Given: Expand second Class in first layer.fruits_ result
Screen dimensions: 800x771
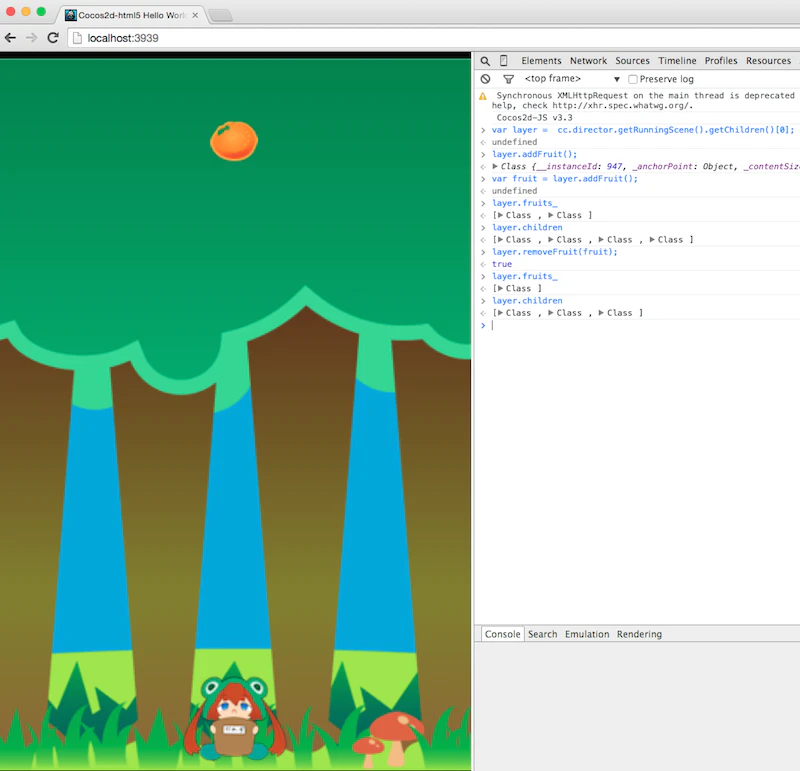Looking at the screenshot, I should point(551,215).
